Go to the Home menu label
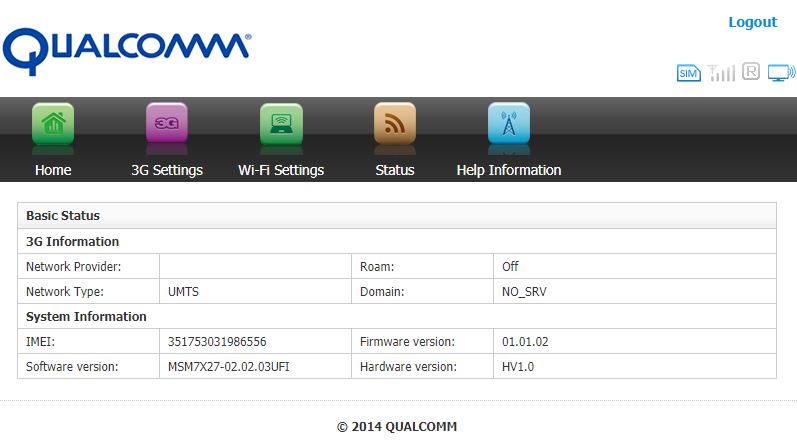 pos(53,170)
